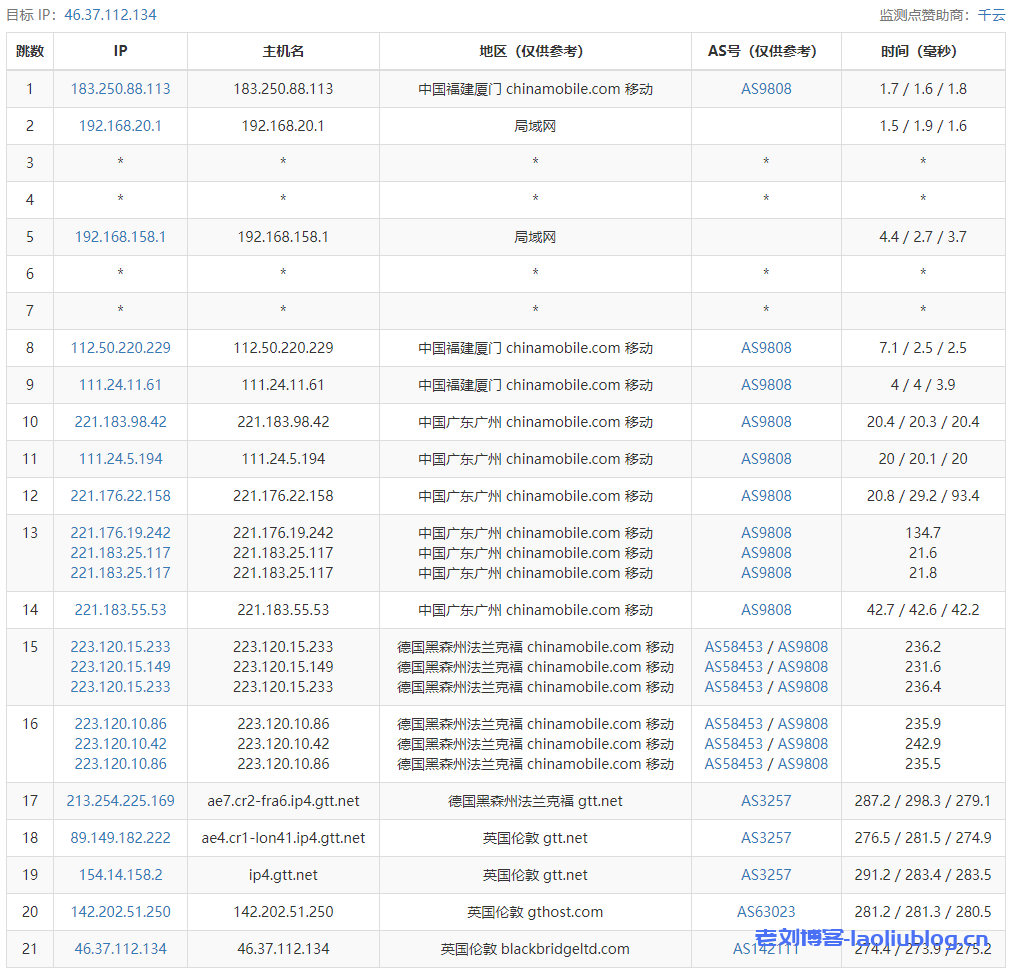The width and height of the screenshot is (1014, 976).
Task: Click the 111.24.11.61 IP link
Action: (120, 385)
